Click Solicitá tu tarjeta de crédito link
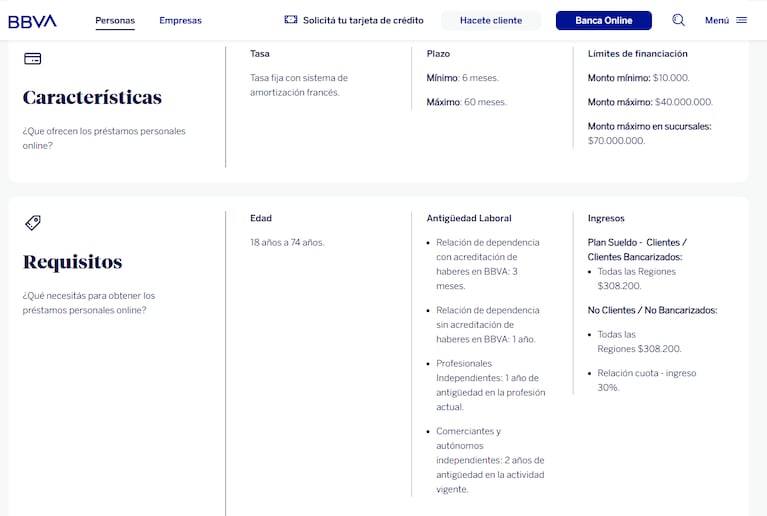The width and height of the screenshot is (767, 516). click(362, 20)
